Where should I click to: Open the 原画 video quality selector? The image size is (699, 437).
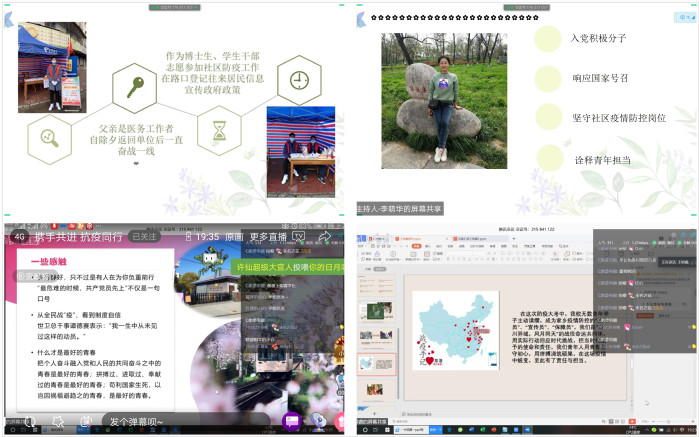(x=233, y=237)
